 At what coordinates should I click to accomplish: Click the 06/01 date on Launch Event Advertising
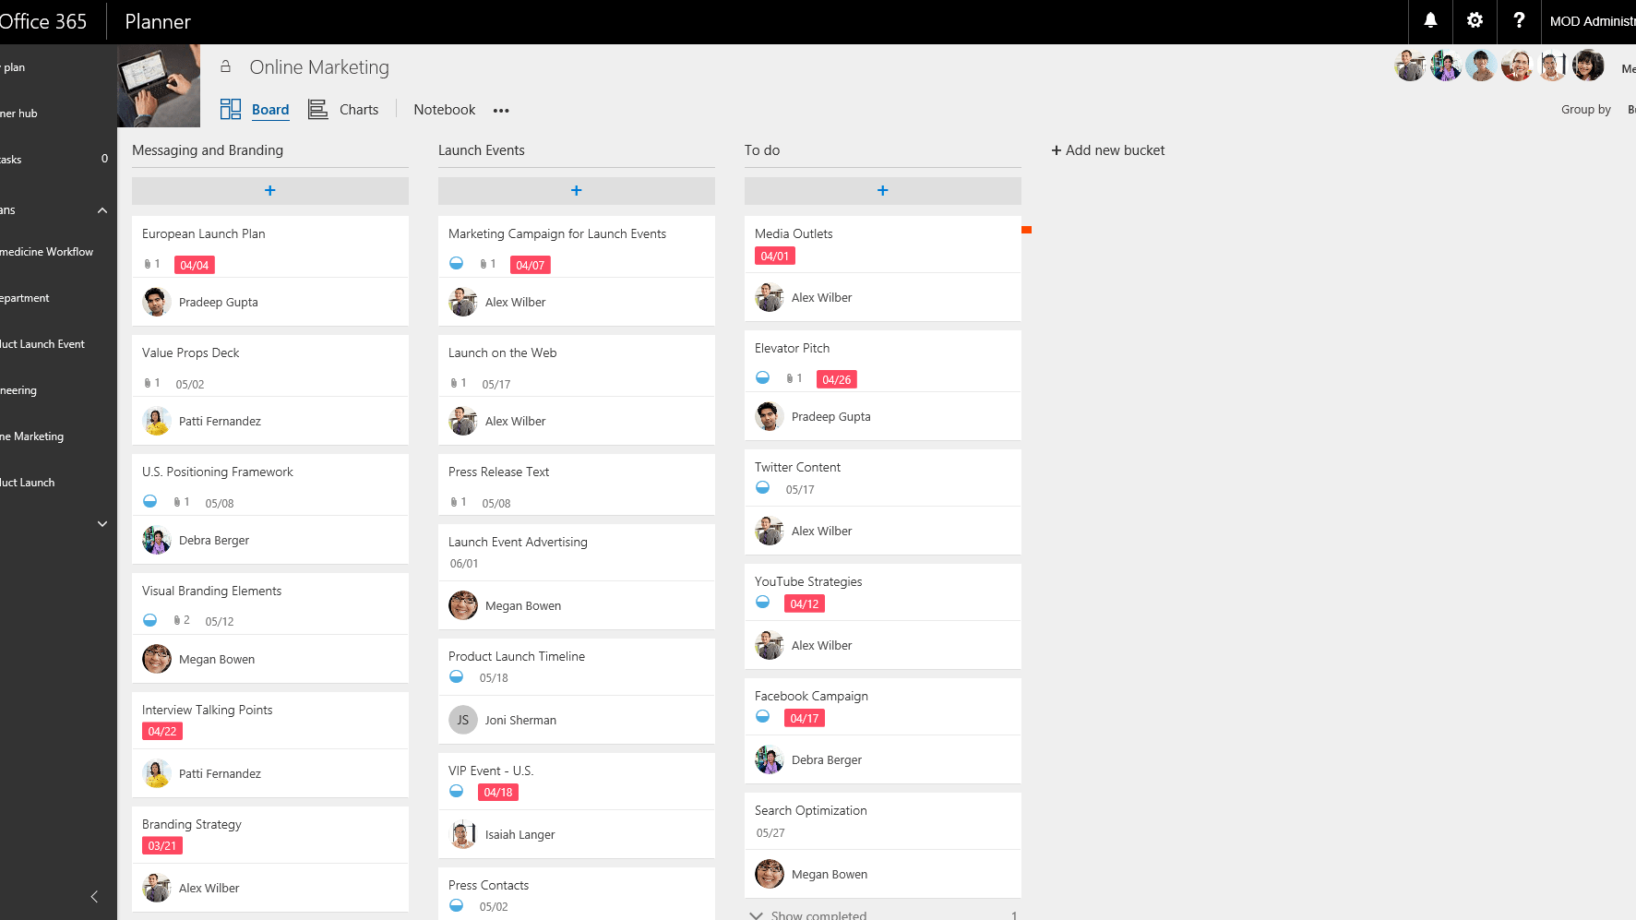464,564
